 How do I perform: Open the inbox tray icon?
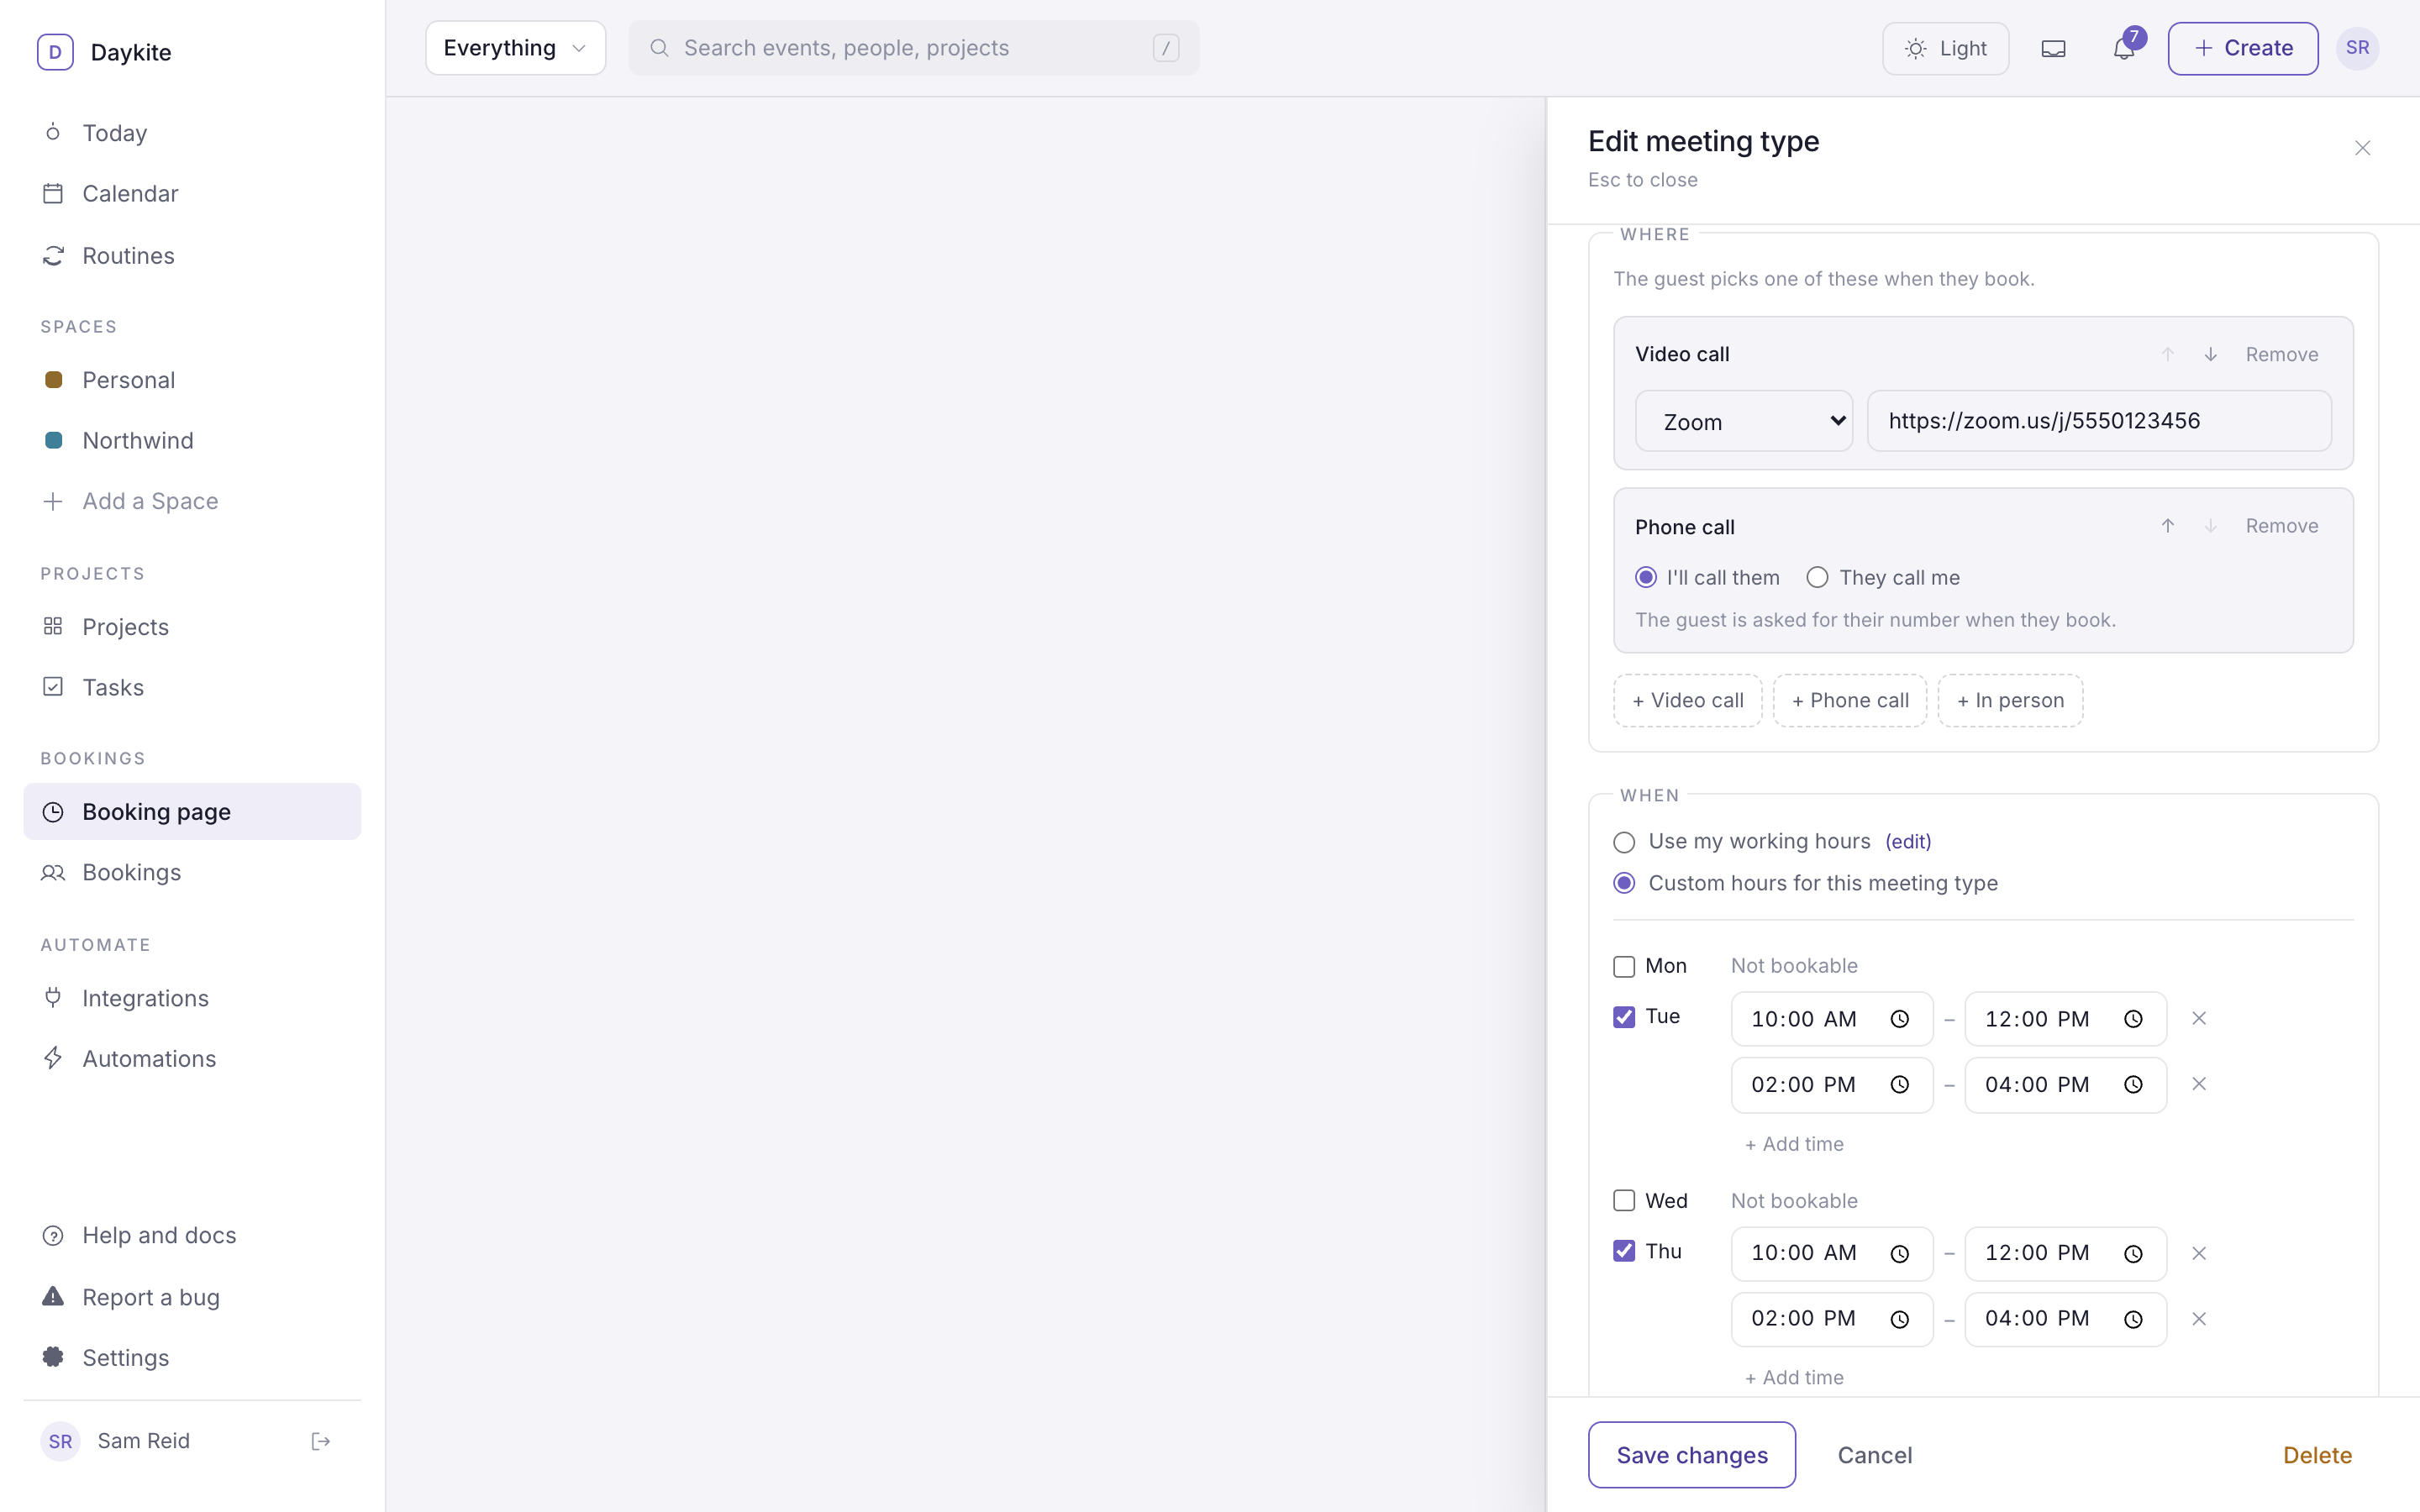(2053, 48)
